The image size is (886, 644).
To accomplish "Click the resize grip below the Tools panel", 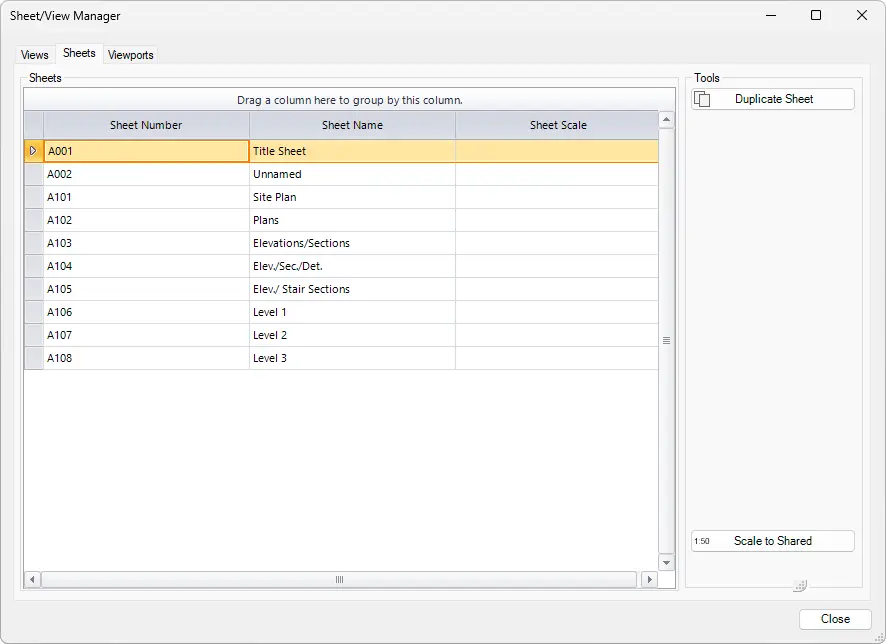I will [x=799, y=584].
